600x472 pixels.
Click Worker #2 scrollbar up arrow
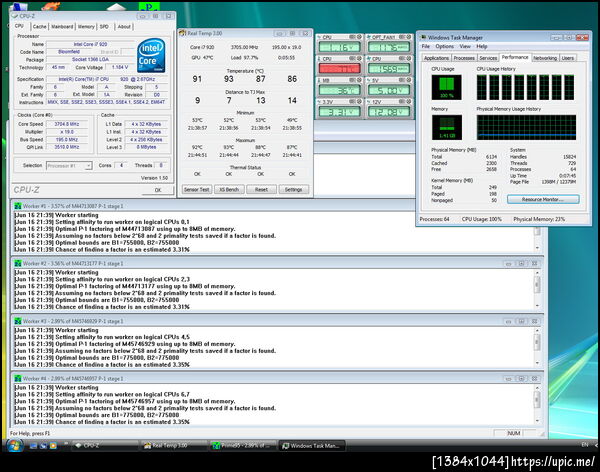[537, 273]
